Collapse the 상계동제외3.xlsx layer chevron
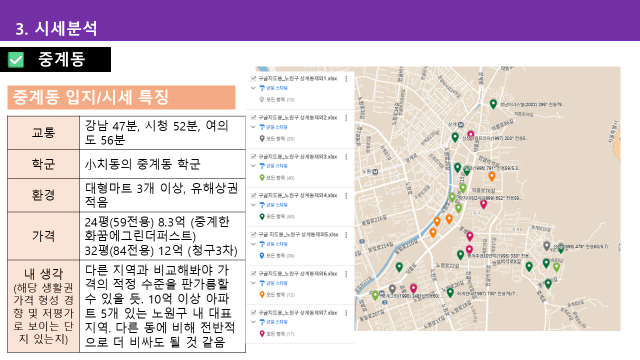This screenshot has height=360, width=640. (253, 166)
